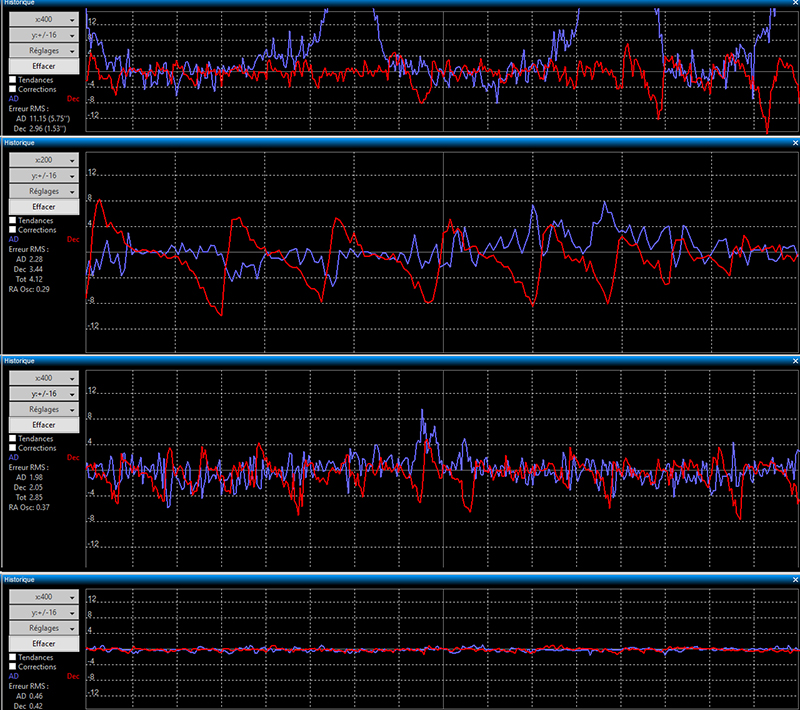Open y:+/-16 dropdown in the x:200 panel
The image size is (800, 710).
point(44,175)
